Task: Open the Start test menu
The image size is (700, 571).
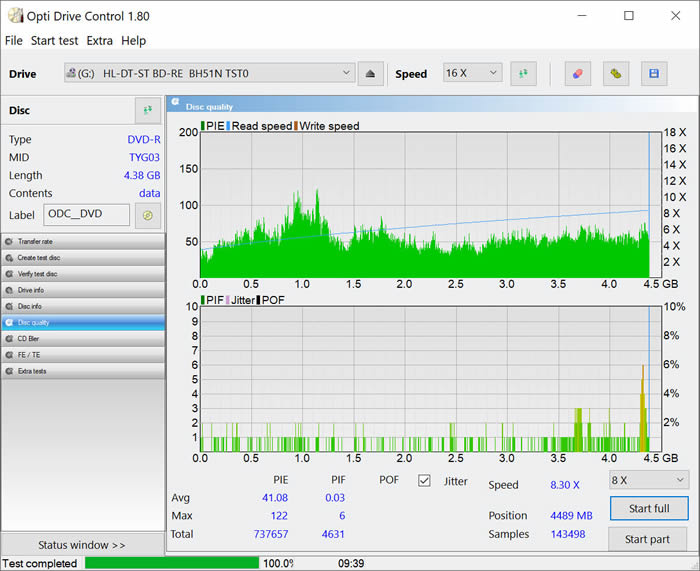Action: coord(54,41)
